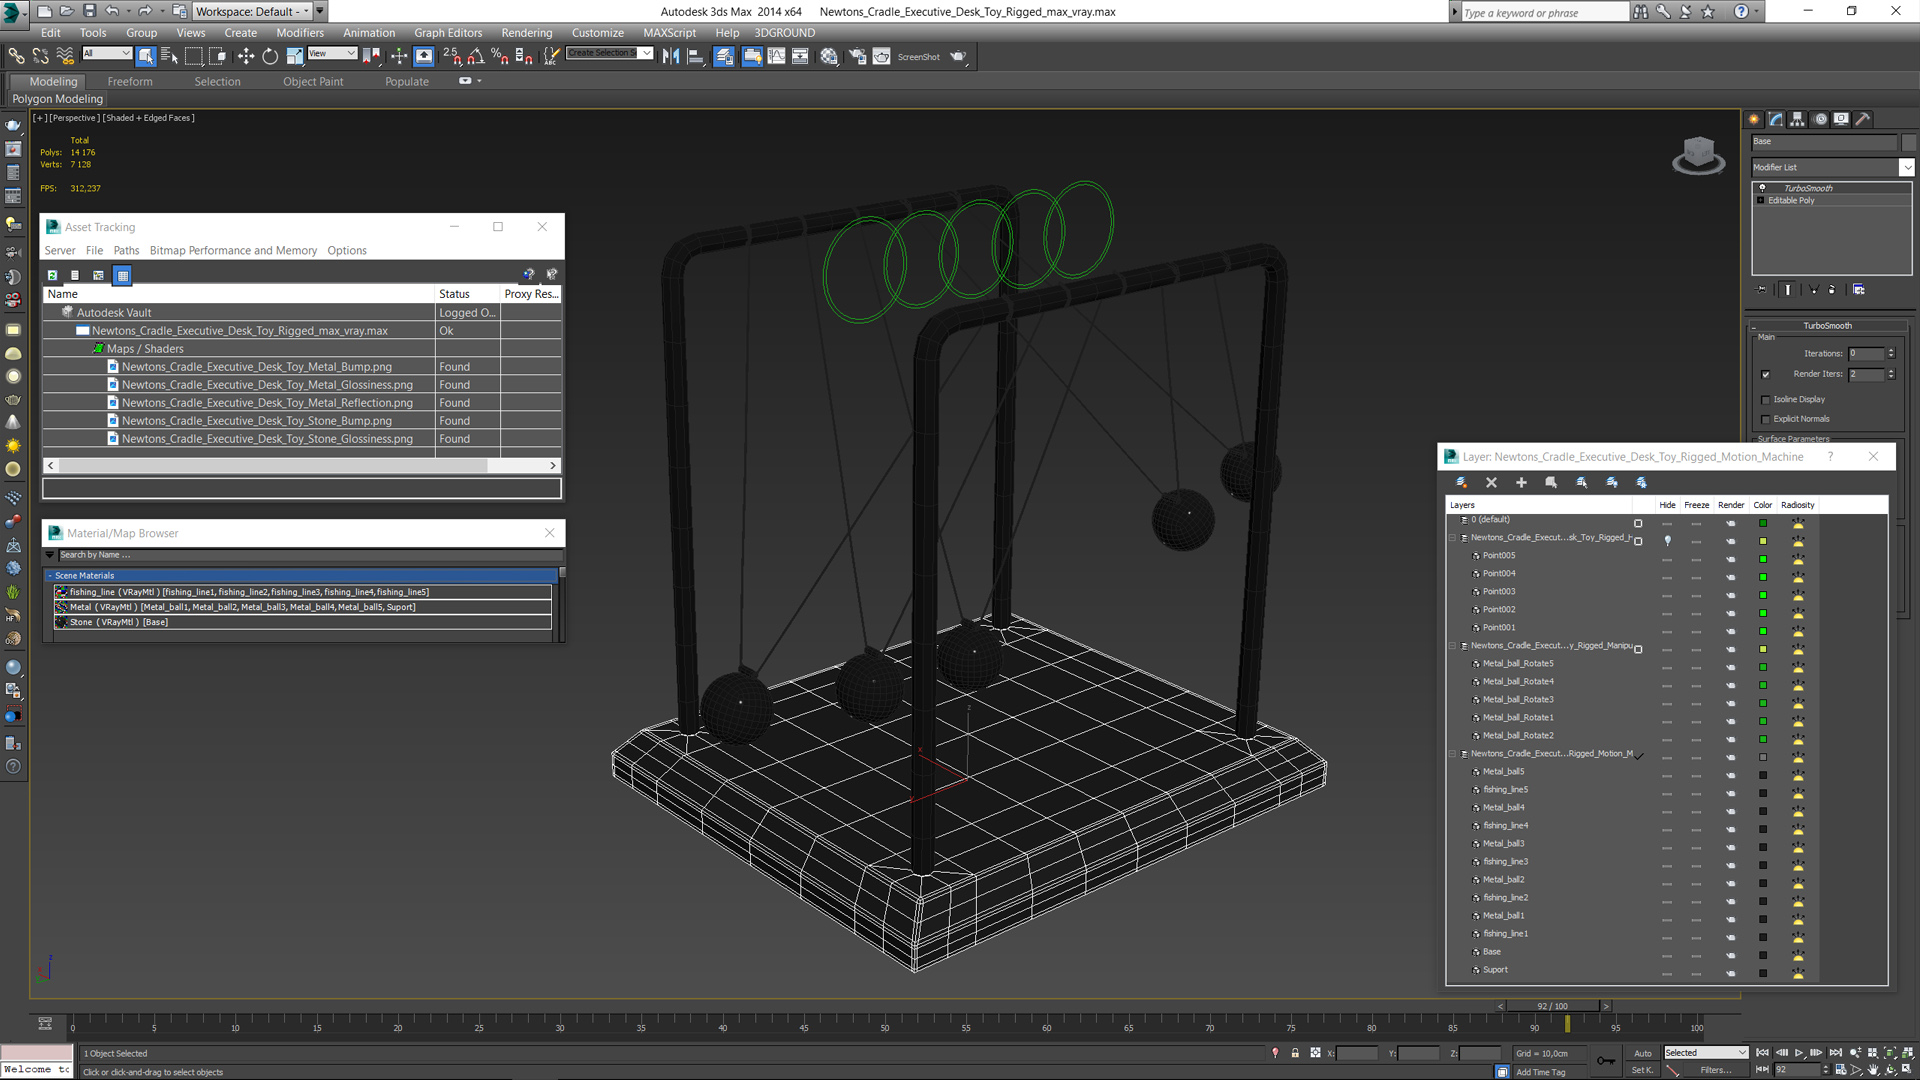Open Render Setup icon
Viewport: 1920px width, 1080px height.
tap(857, 56)
